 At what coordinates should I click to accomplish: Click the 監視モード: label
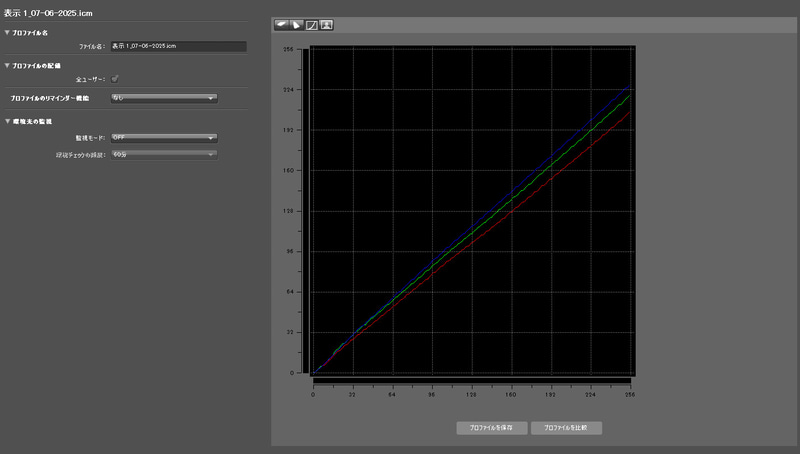pos(90,138)
